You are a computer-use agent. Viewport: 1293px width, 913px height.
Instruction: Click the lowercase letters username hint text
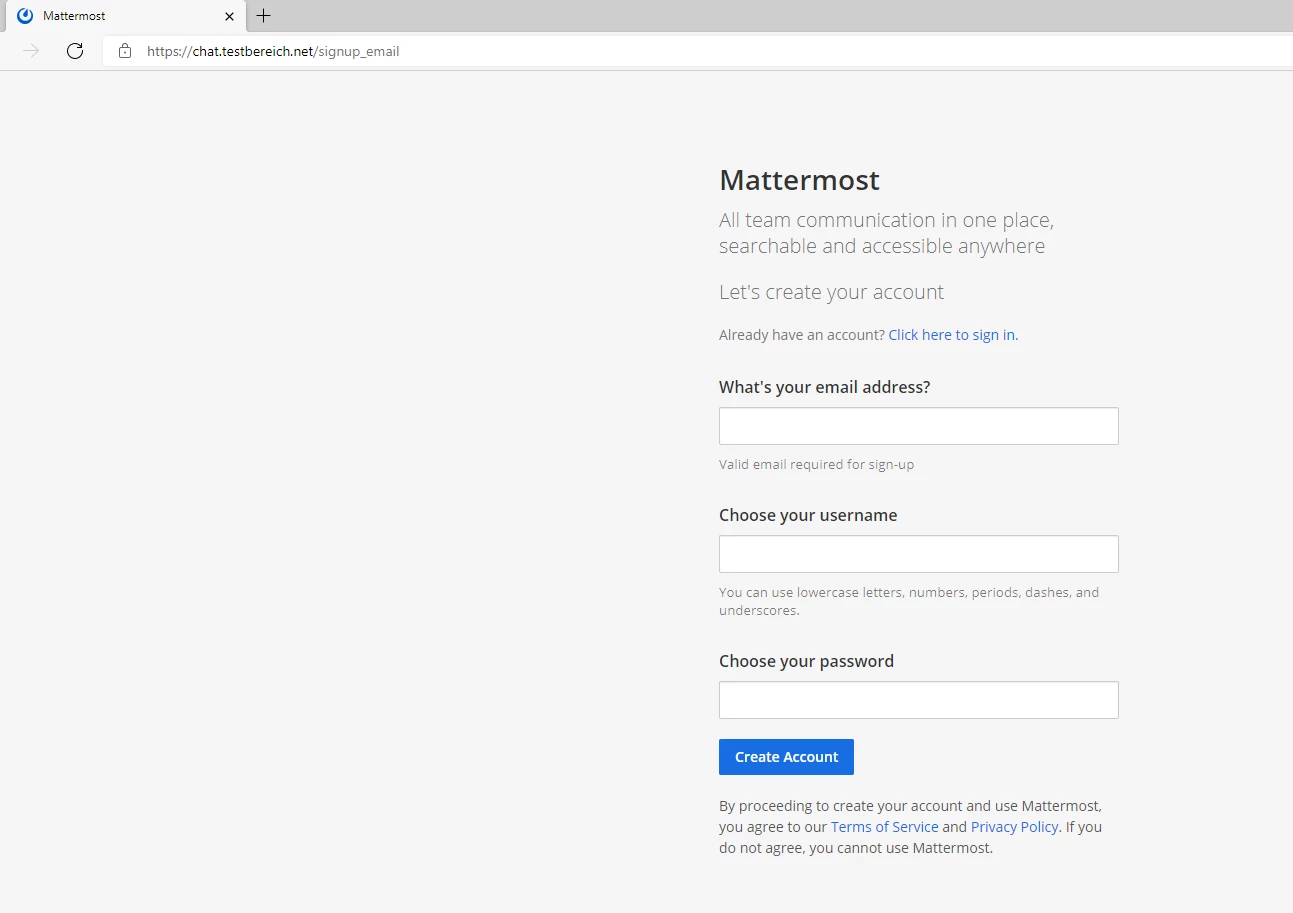(x=909, y=601)
